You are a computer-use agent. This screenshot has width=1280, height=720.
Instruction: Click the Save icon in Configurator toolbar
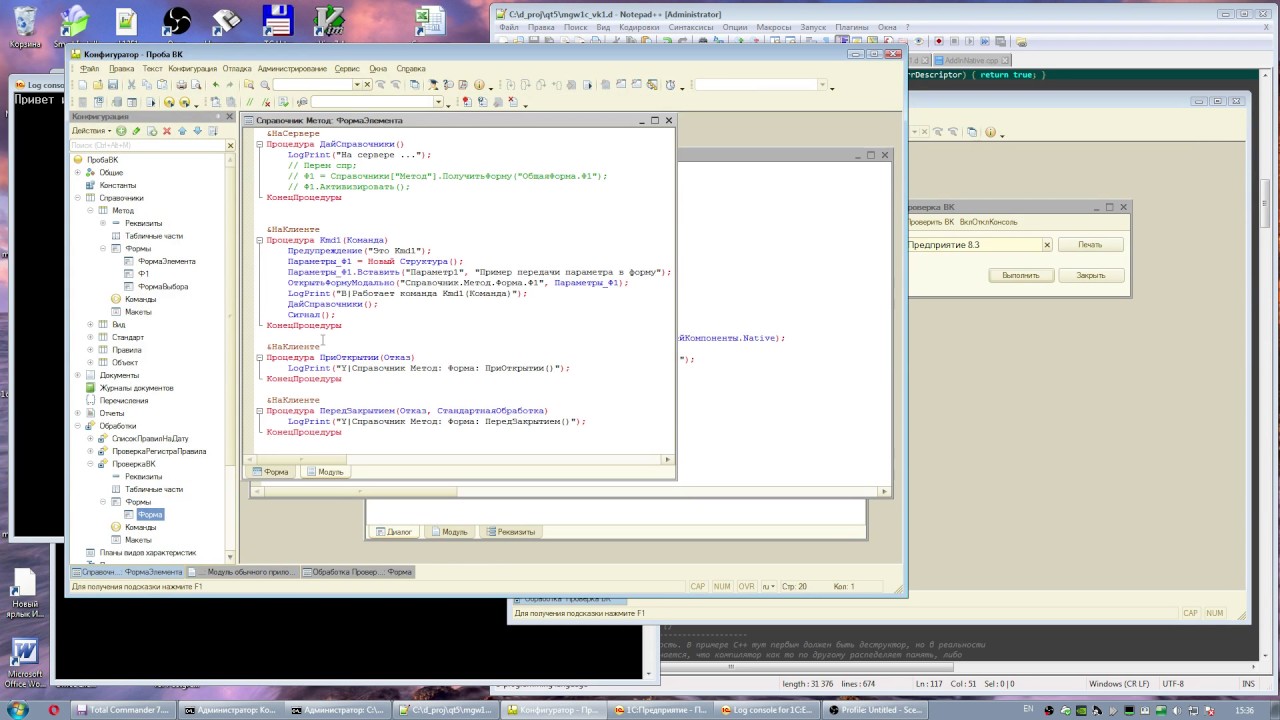(114, 85)
